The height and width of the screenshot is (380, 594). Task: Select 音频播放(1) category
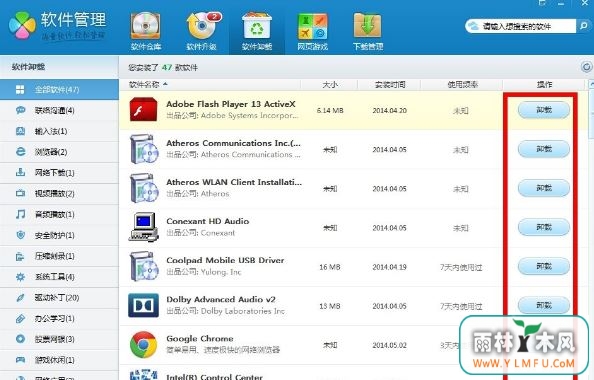pyautogui.click(x=59, y=214)
